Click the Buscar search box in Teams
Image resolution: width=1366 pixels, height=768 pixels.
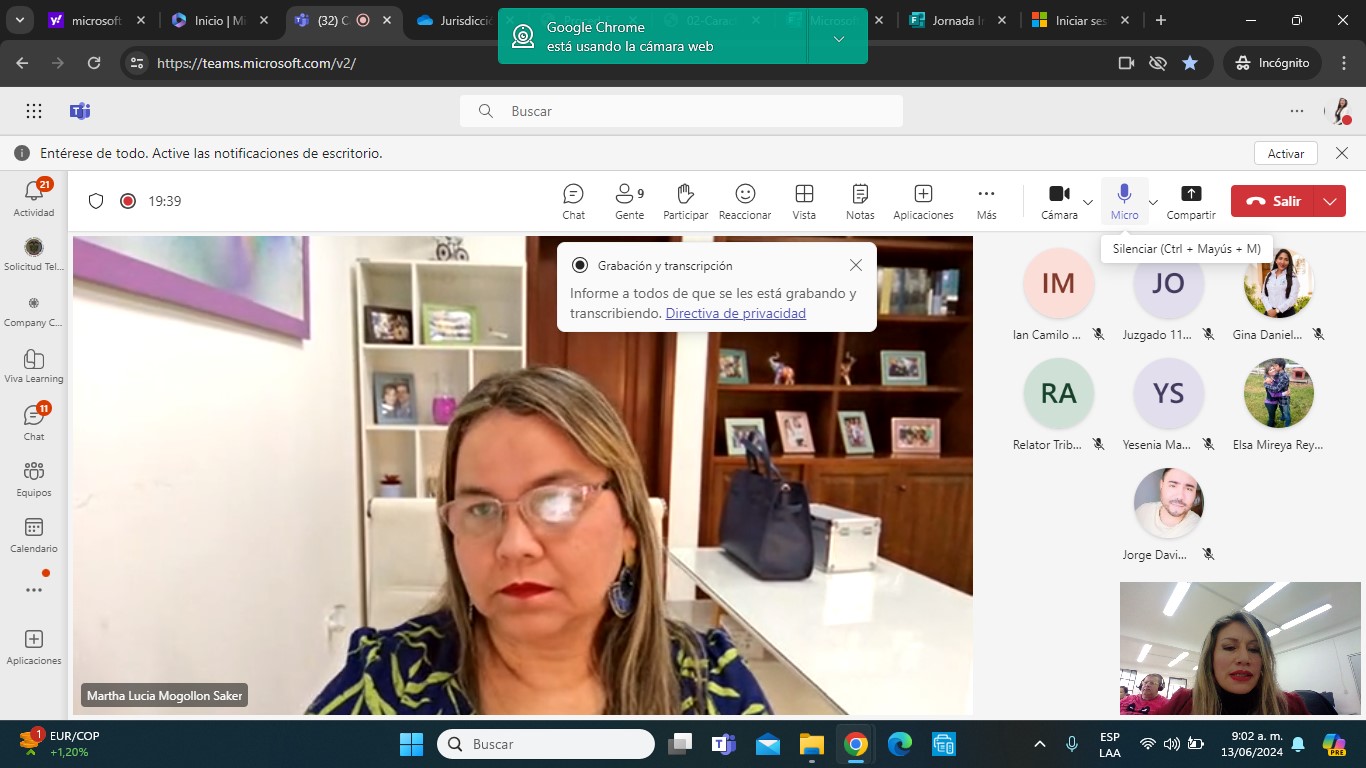tap(681, 111)
